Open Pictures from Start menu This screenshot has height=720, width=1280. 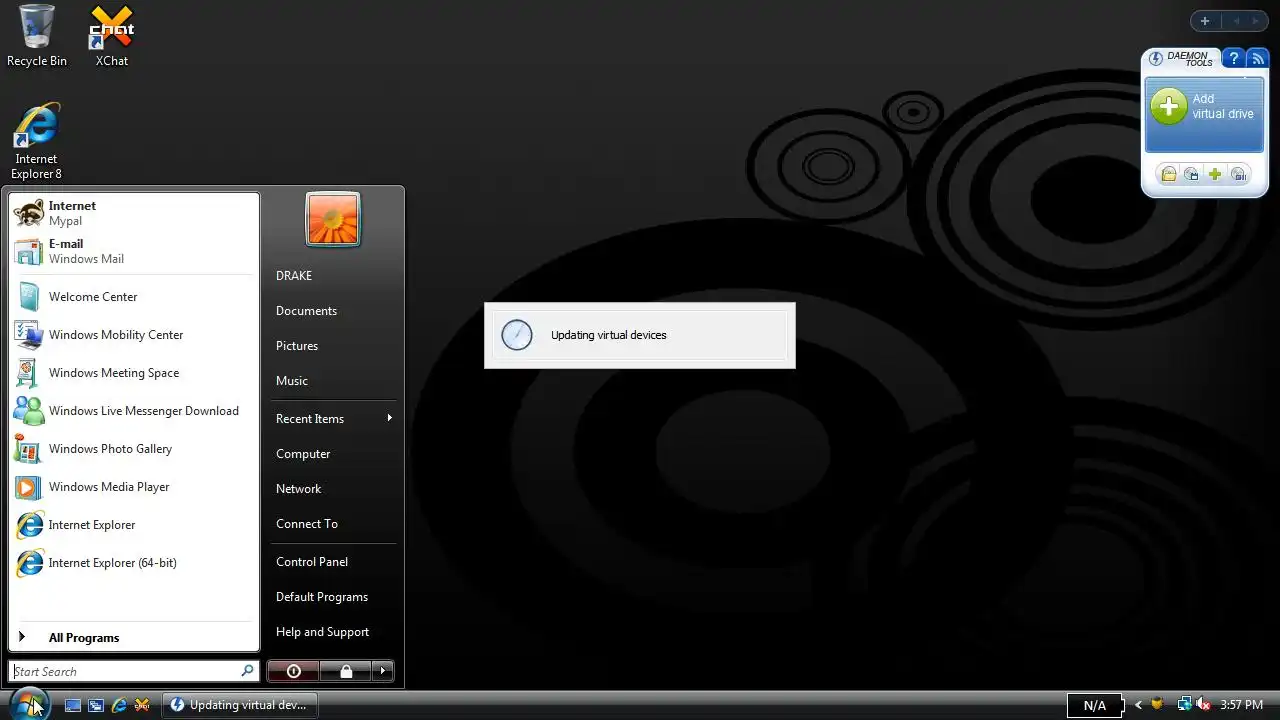pos(334,346)
